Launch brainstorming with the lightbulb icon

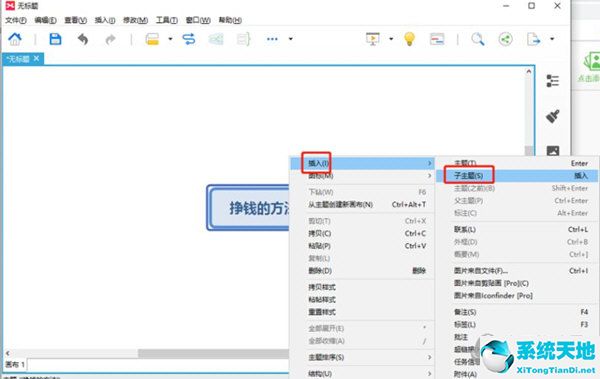(x=409, y=39)
